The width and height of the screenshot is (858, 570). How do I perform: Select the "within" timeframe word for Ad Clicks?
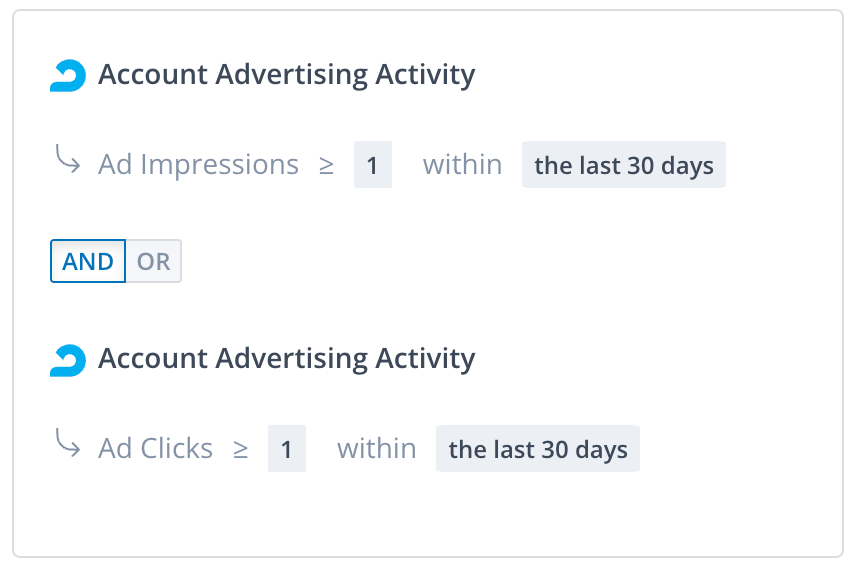pyautogui.click(x=376, y=449)
